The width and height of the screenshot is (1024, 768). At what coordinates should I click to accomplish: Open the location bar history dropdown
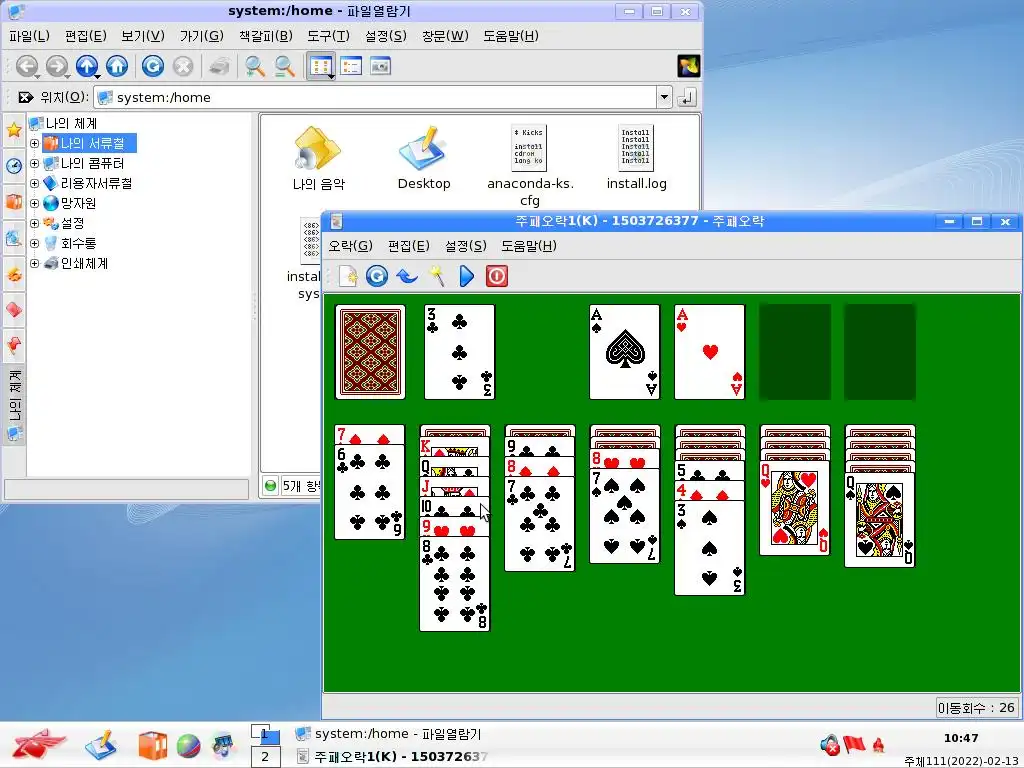point(664,97)
